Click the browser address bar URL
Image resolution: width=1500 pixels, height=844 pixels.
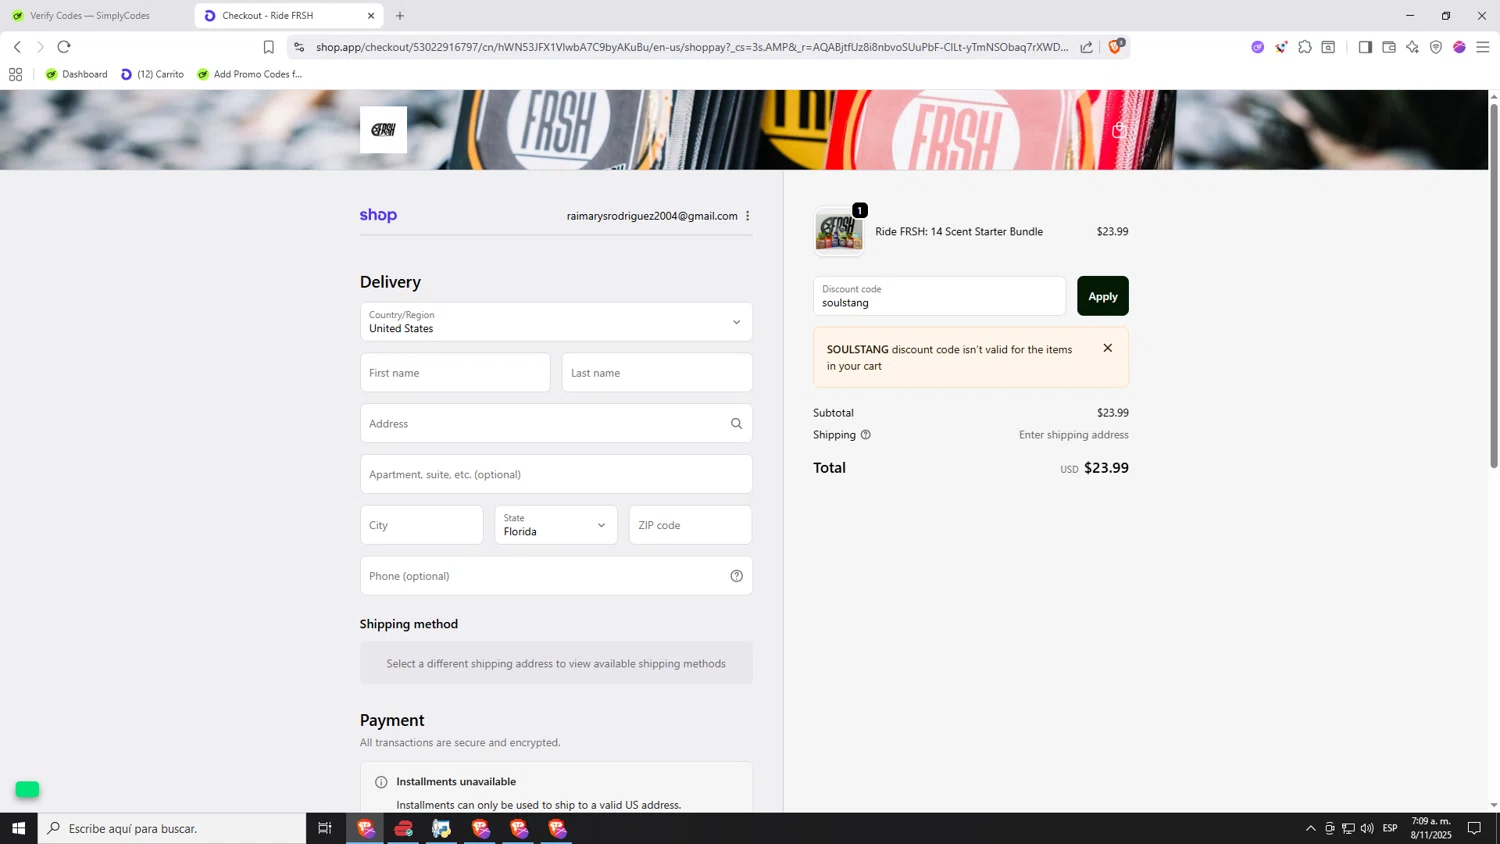coord(690,47)
